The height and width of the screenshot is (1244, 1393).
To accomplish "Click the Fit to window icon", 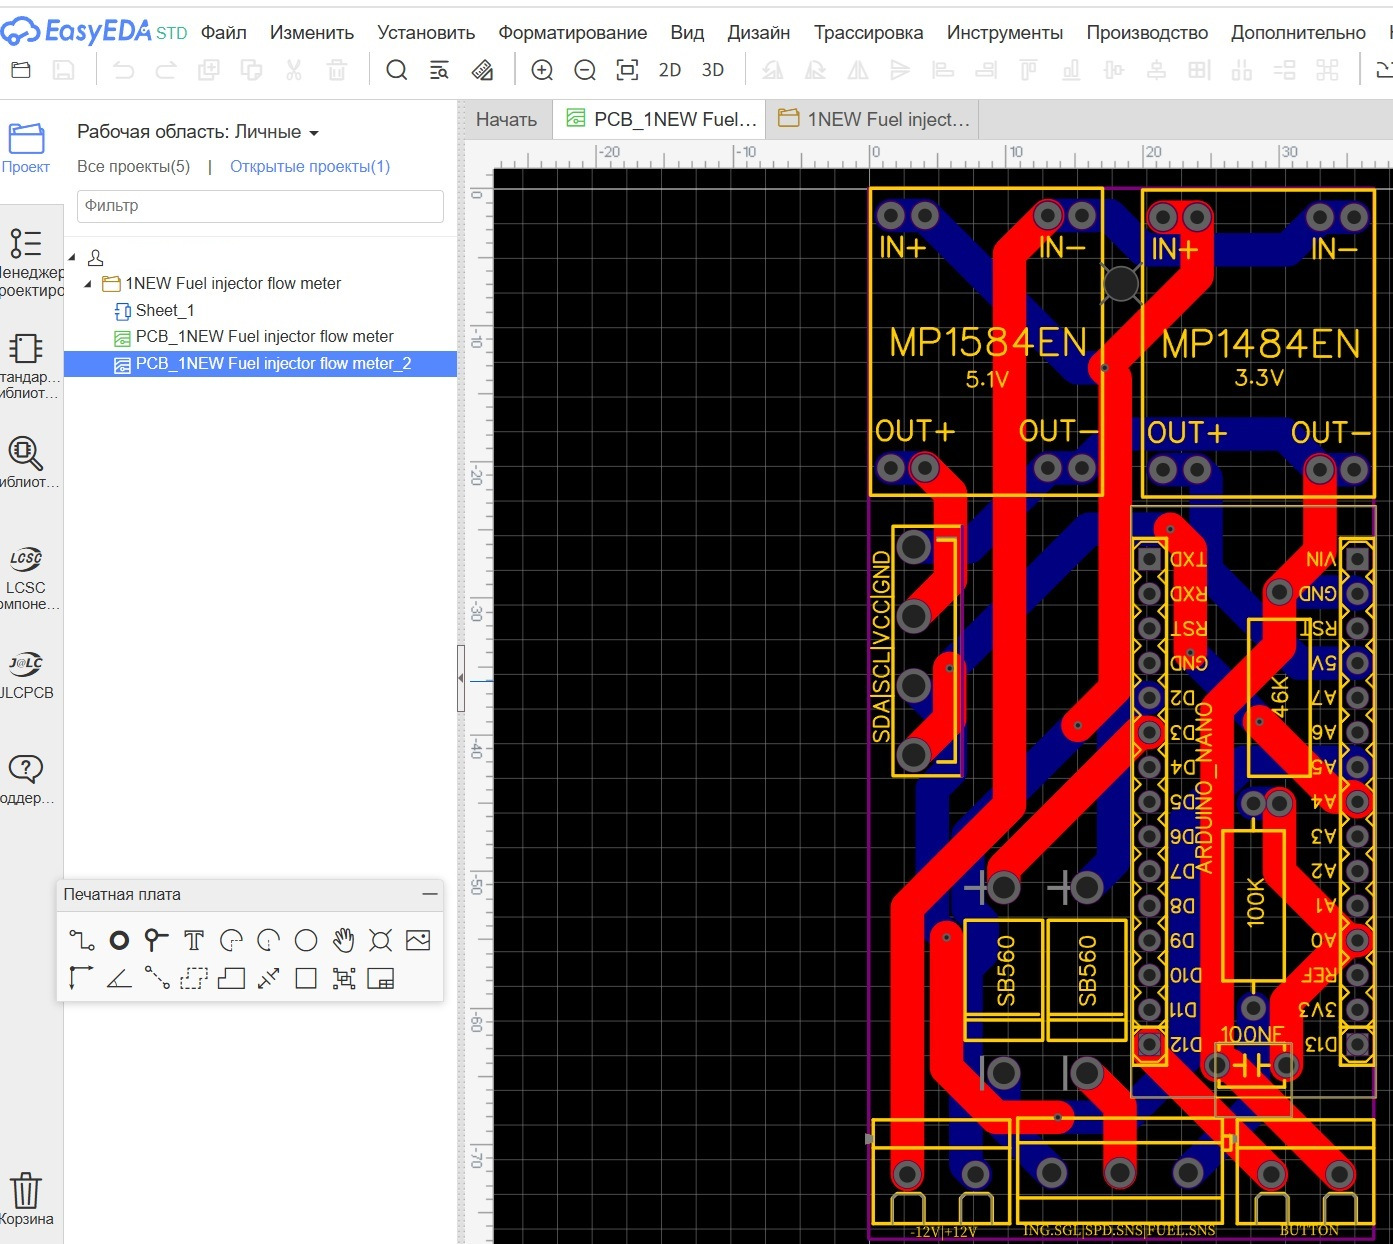I will (x=627, y=70).
